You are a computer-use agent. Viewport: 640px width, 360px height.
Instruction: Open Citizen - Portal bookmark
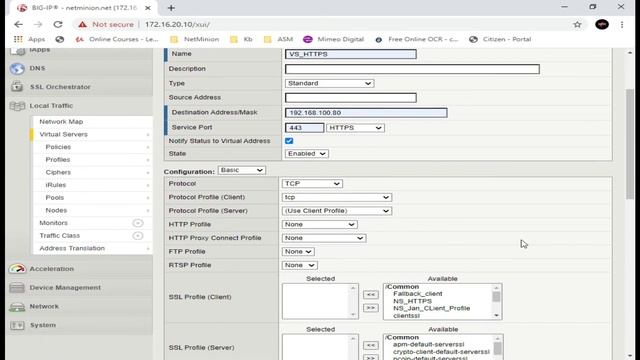click(500, 39)
